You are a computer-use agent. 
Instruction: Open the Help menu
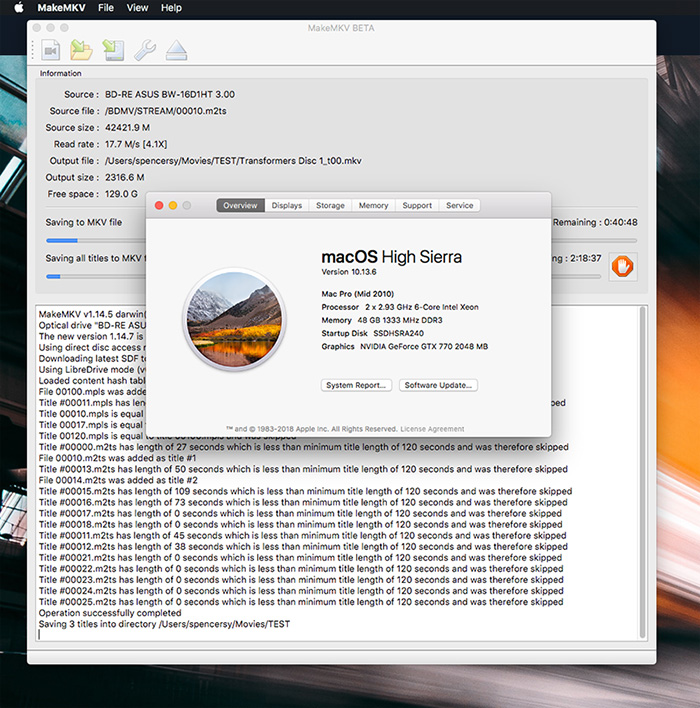(171, 8)
